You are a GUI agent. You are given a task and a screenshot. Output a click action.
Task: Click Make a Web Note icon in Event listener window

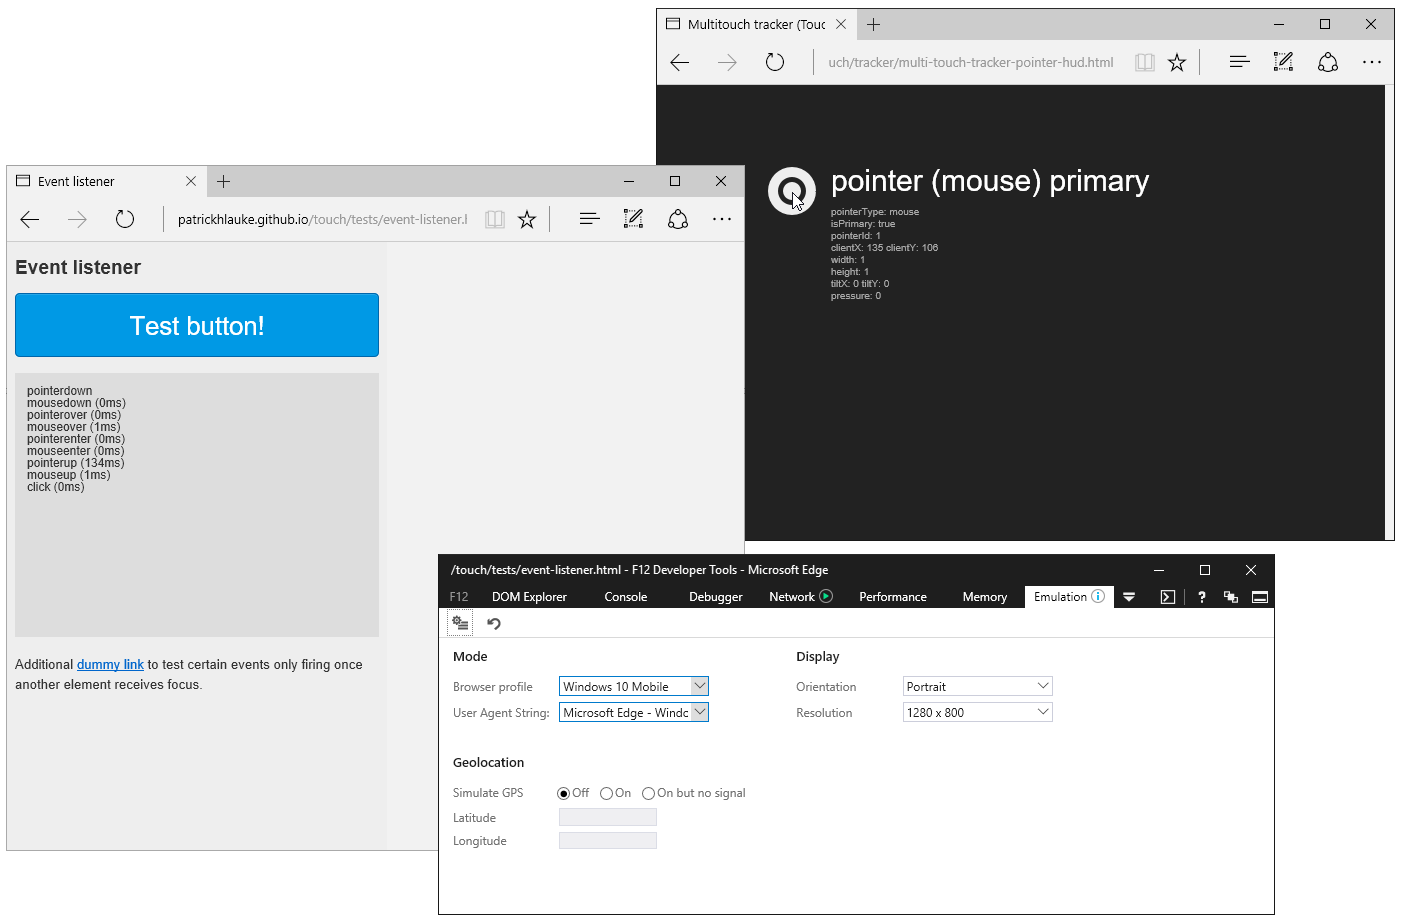[x=633, y=219]
